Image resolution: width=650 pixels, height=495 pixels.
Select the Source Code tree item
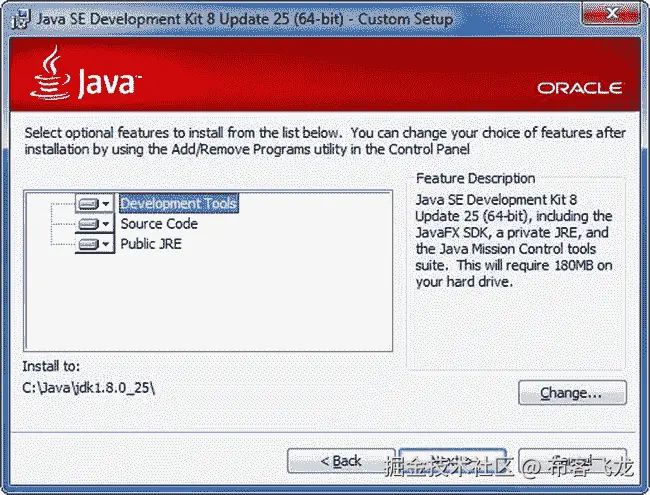pyautogui.click(x=159, y=224)
